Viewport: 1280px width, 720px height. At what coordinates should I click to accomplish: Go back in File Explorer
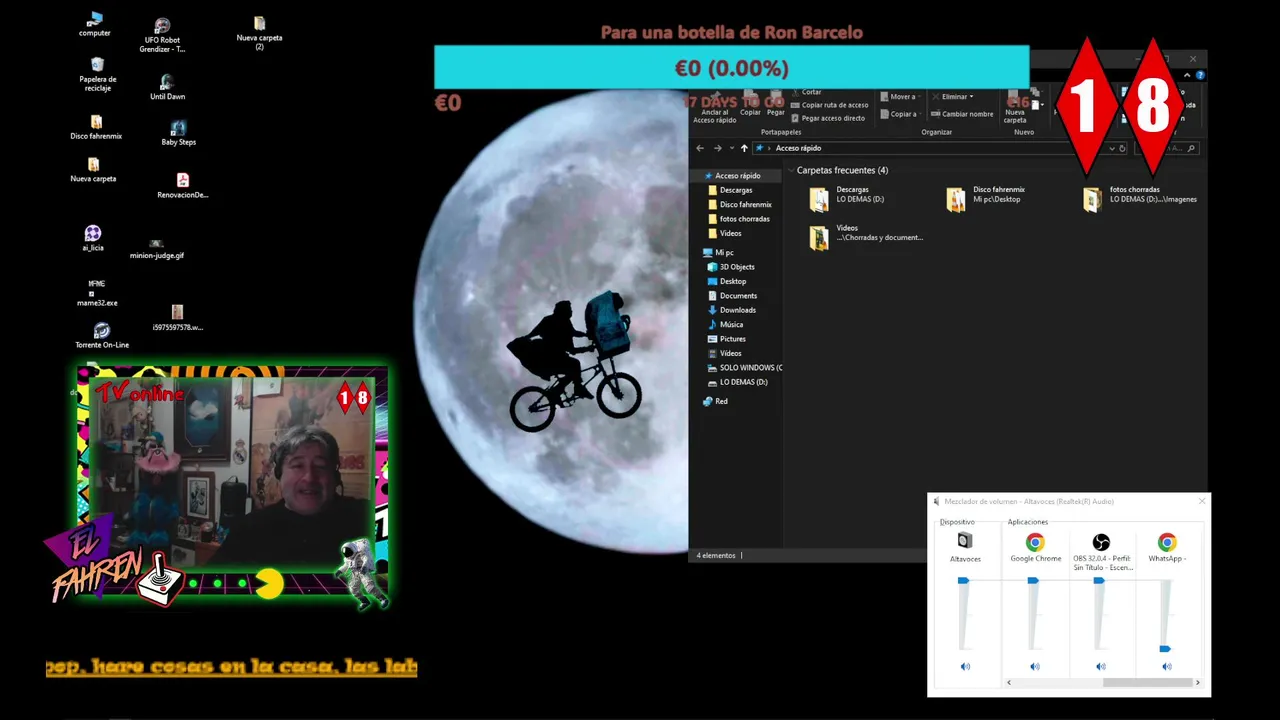[700, 148]
